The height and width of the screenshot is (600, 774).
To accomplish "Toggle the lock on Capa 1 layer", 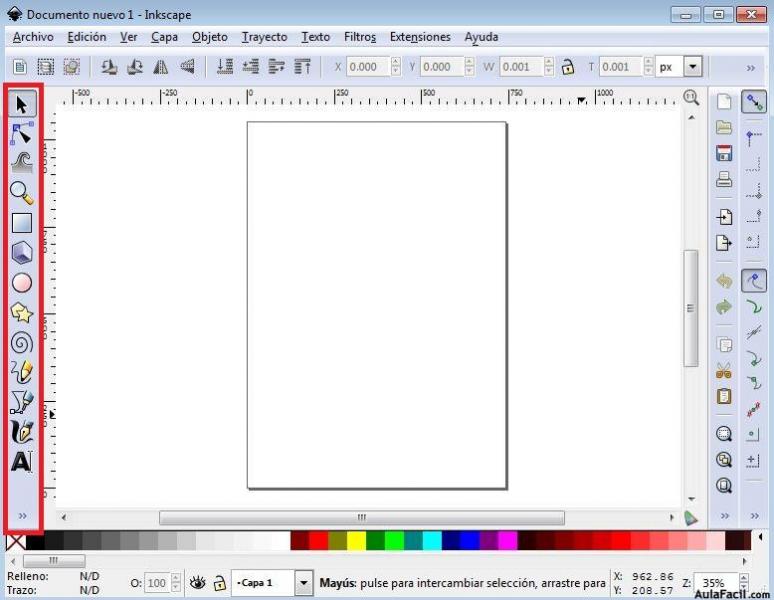I will [219, 583].
